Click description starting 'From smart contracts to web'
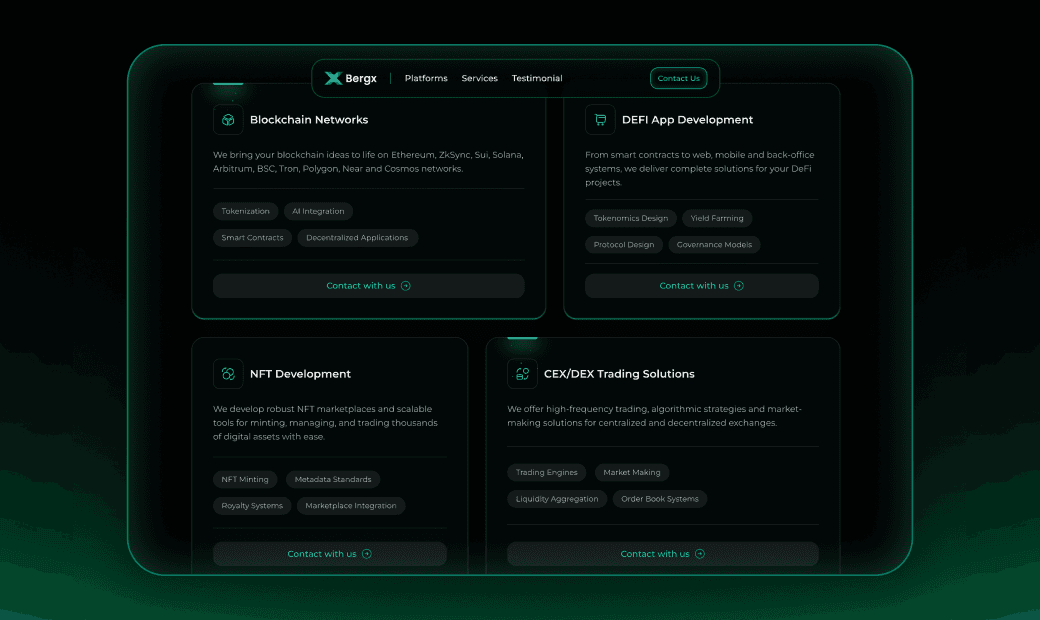Viewport: 1040px width, 620px height. click(700, 168)
